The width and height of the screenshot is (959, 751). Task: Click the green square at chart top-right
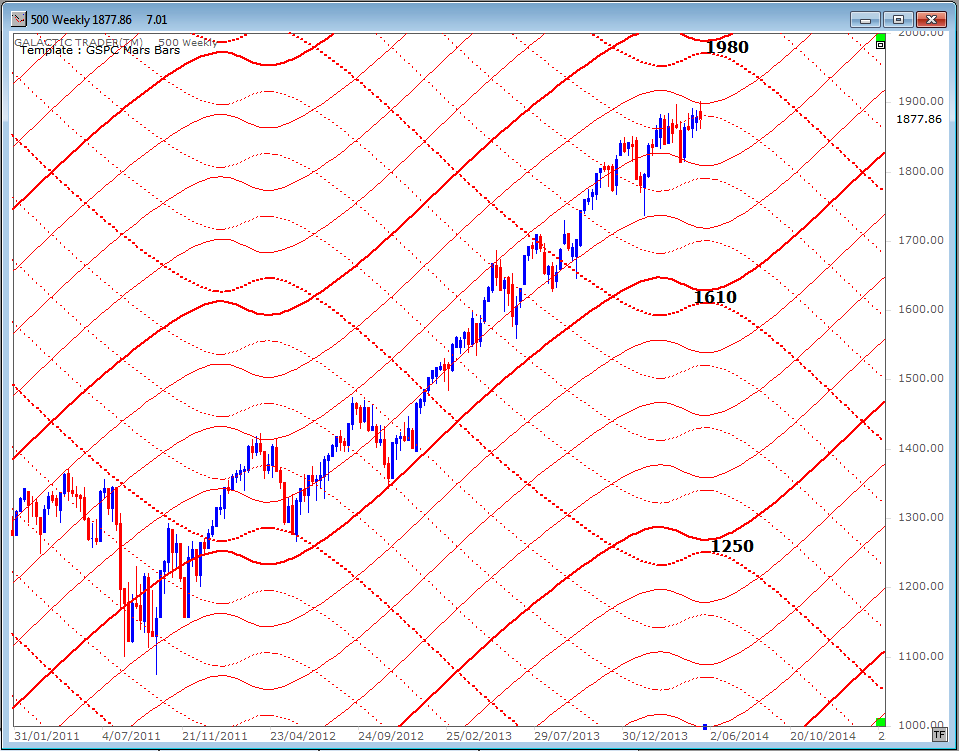(881, 38)
